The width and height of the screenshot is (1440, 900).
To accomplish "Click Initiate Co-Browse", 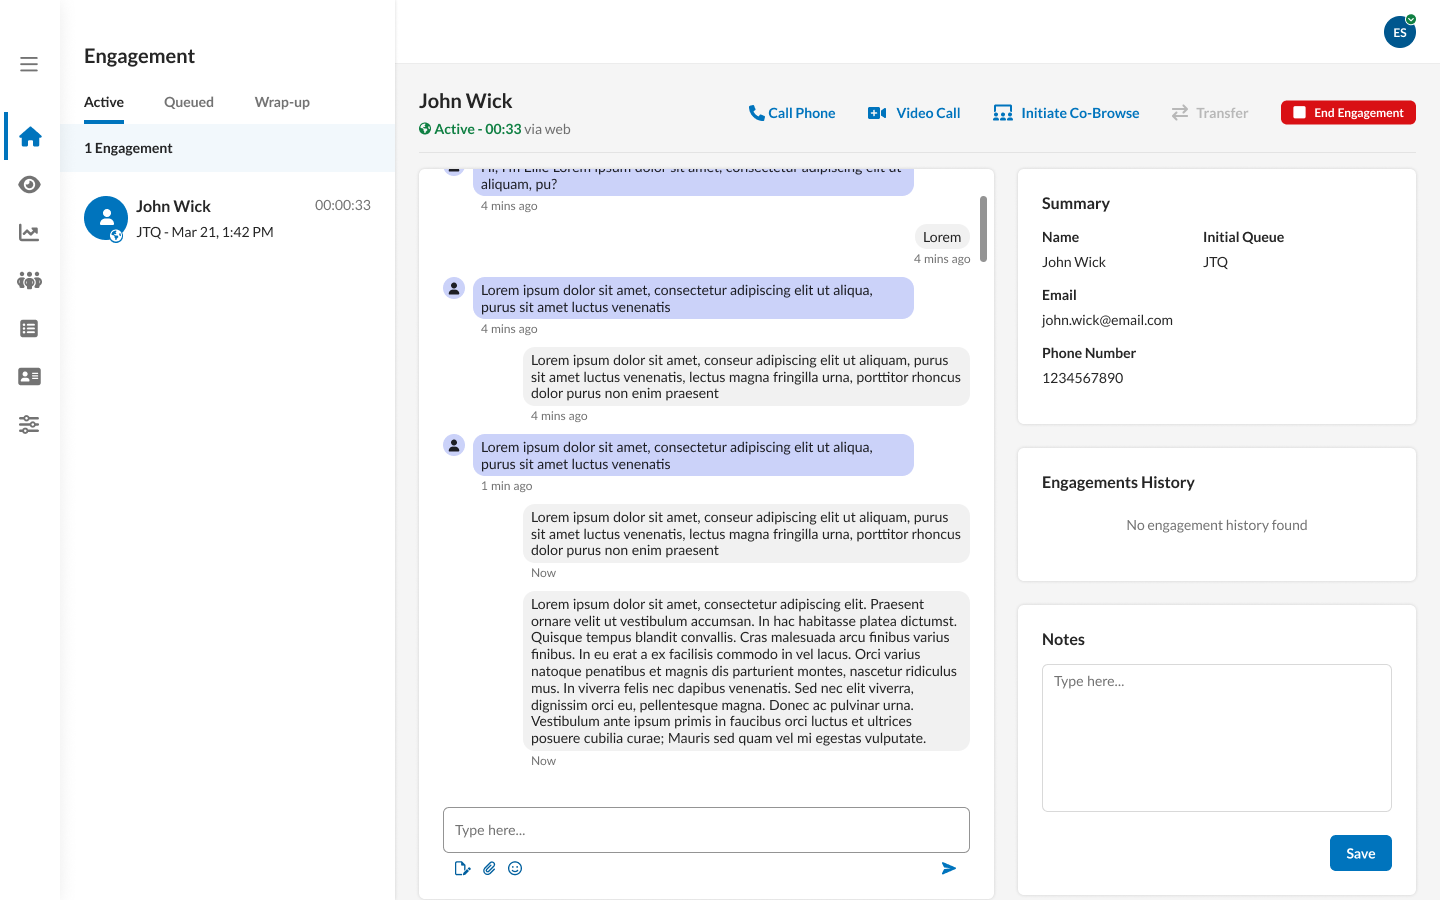I will point(1066,113).
